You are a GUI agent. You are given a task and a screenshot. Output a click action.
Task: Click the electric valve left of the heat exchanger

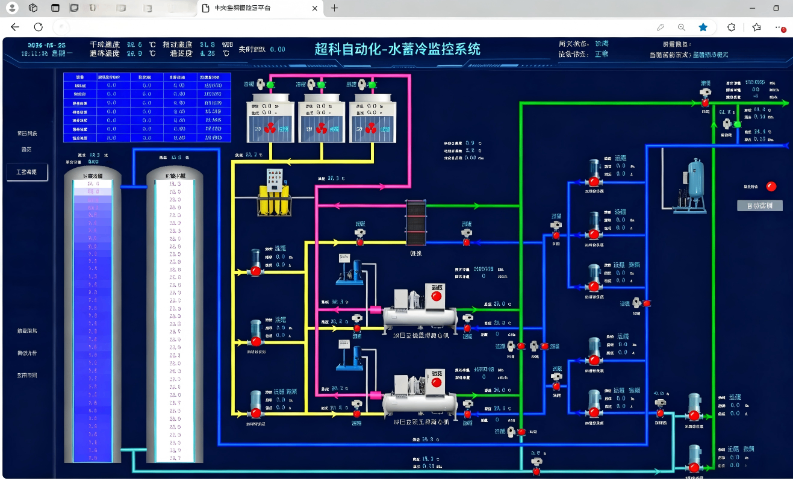coord(360,236)
